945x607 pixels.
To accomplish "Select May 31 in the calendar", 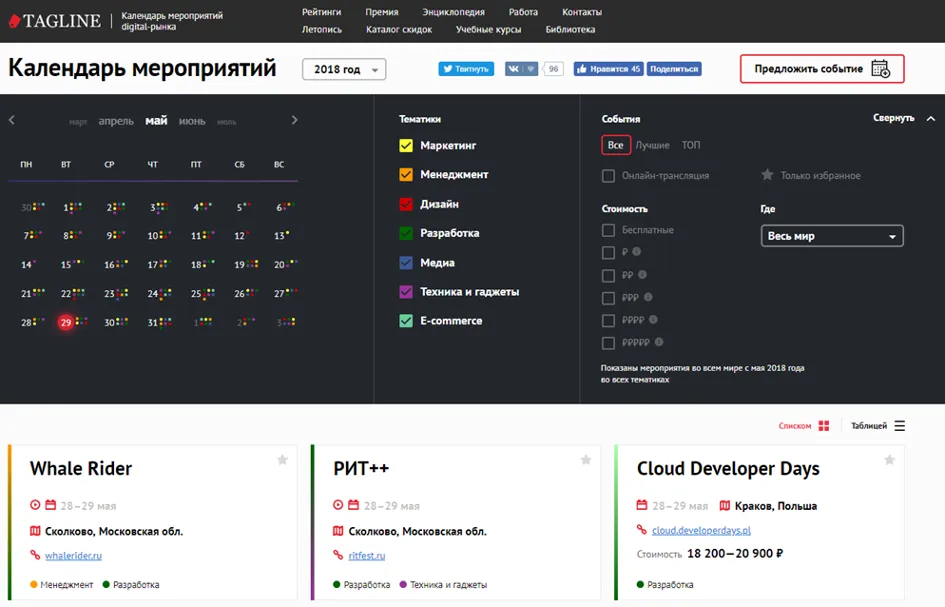I will tap(153, 322).
